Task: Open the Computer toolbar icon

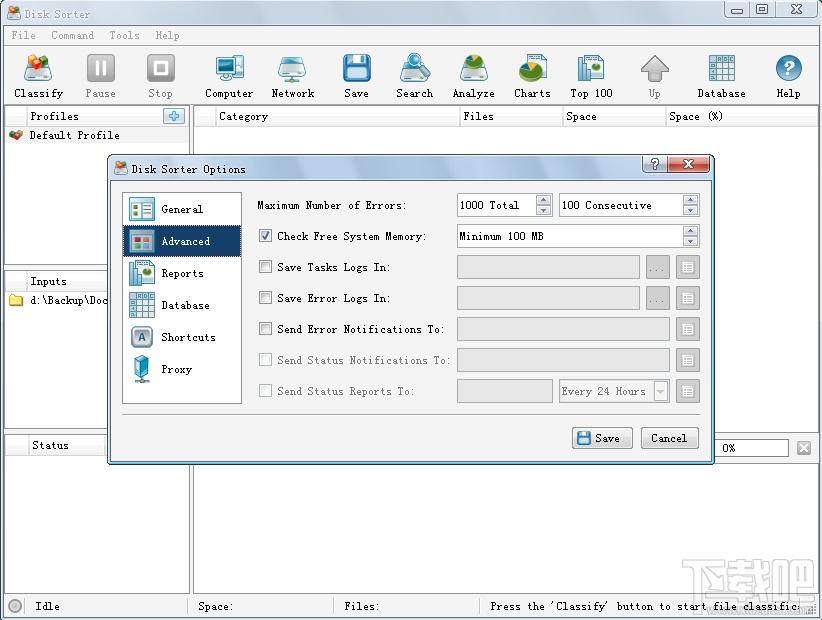Action: click(229, 77)
